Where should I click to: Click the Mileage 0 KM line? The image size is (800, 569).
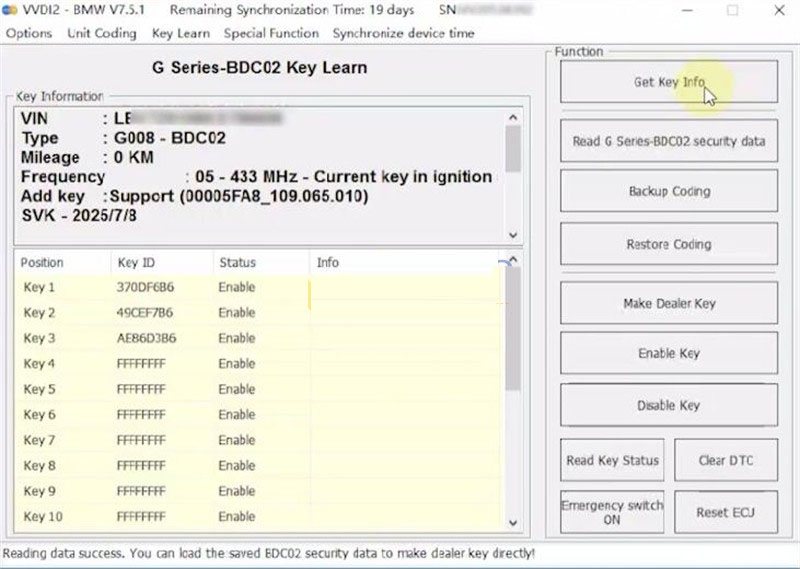click(x=87, y=157)
